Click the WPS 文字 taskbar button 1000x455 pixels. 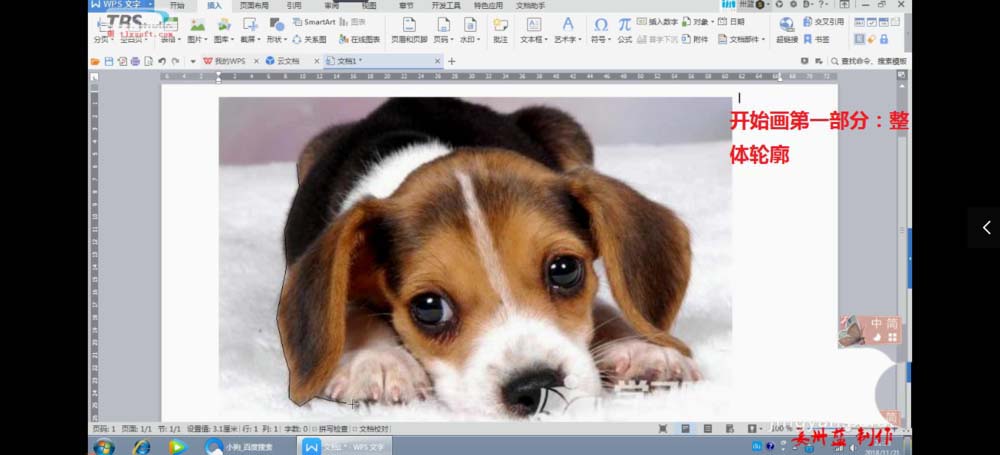345,446
